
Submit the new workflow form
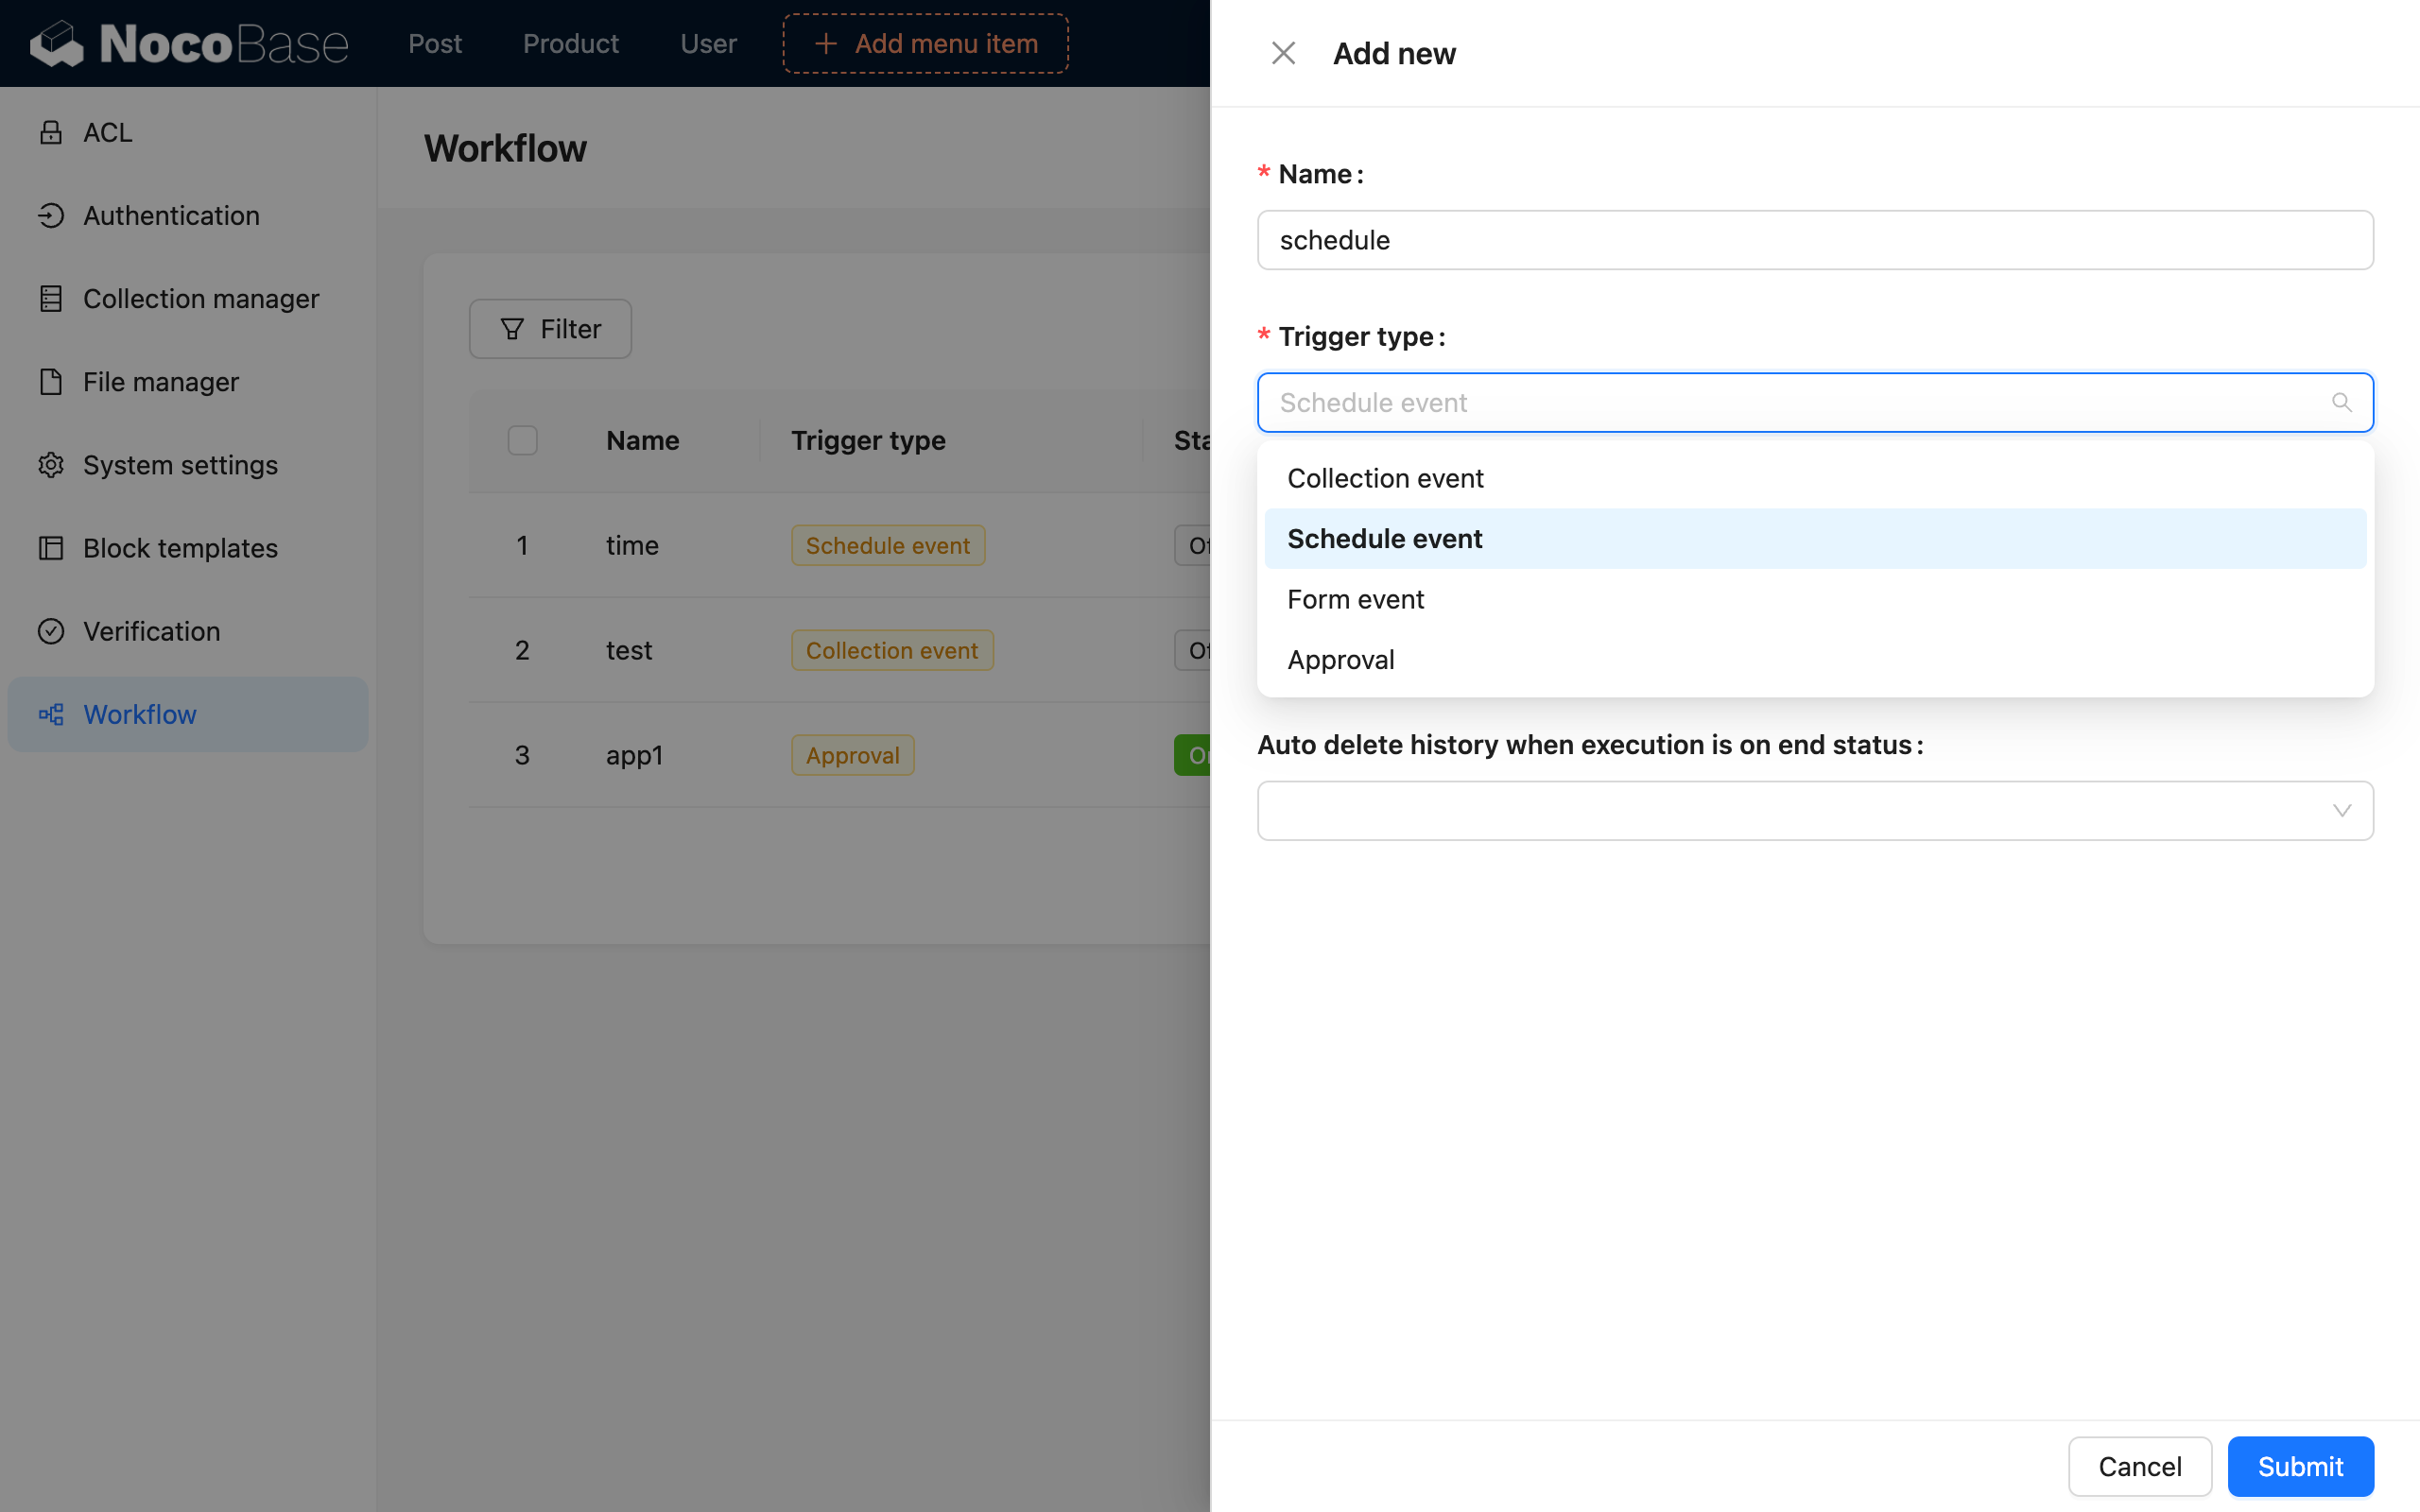pyautogui.click(x=2299, y=1466)
